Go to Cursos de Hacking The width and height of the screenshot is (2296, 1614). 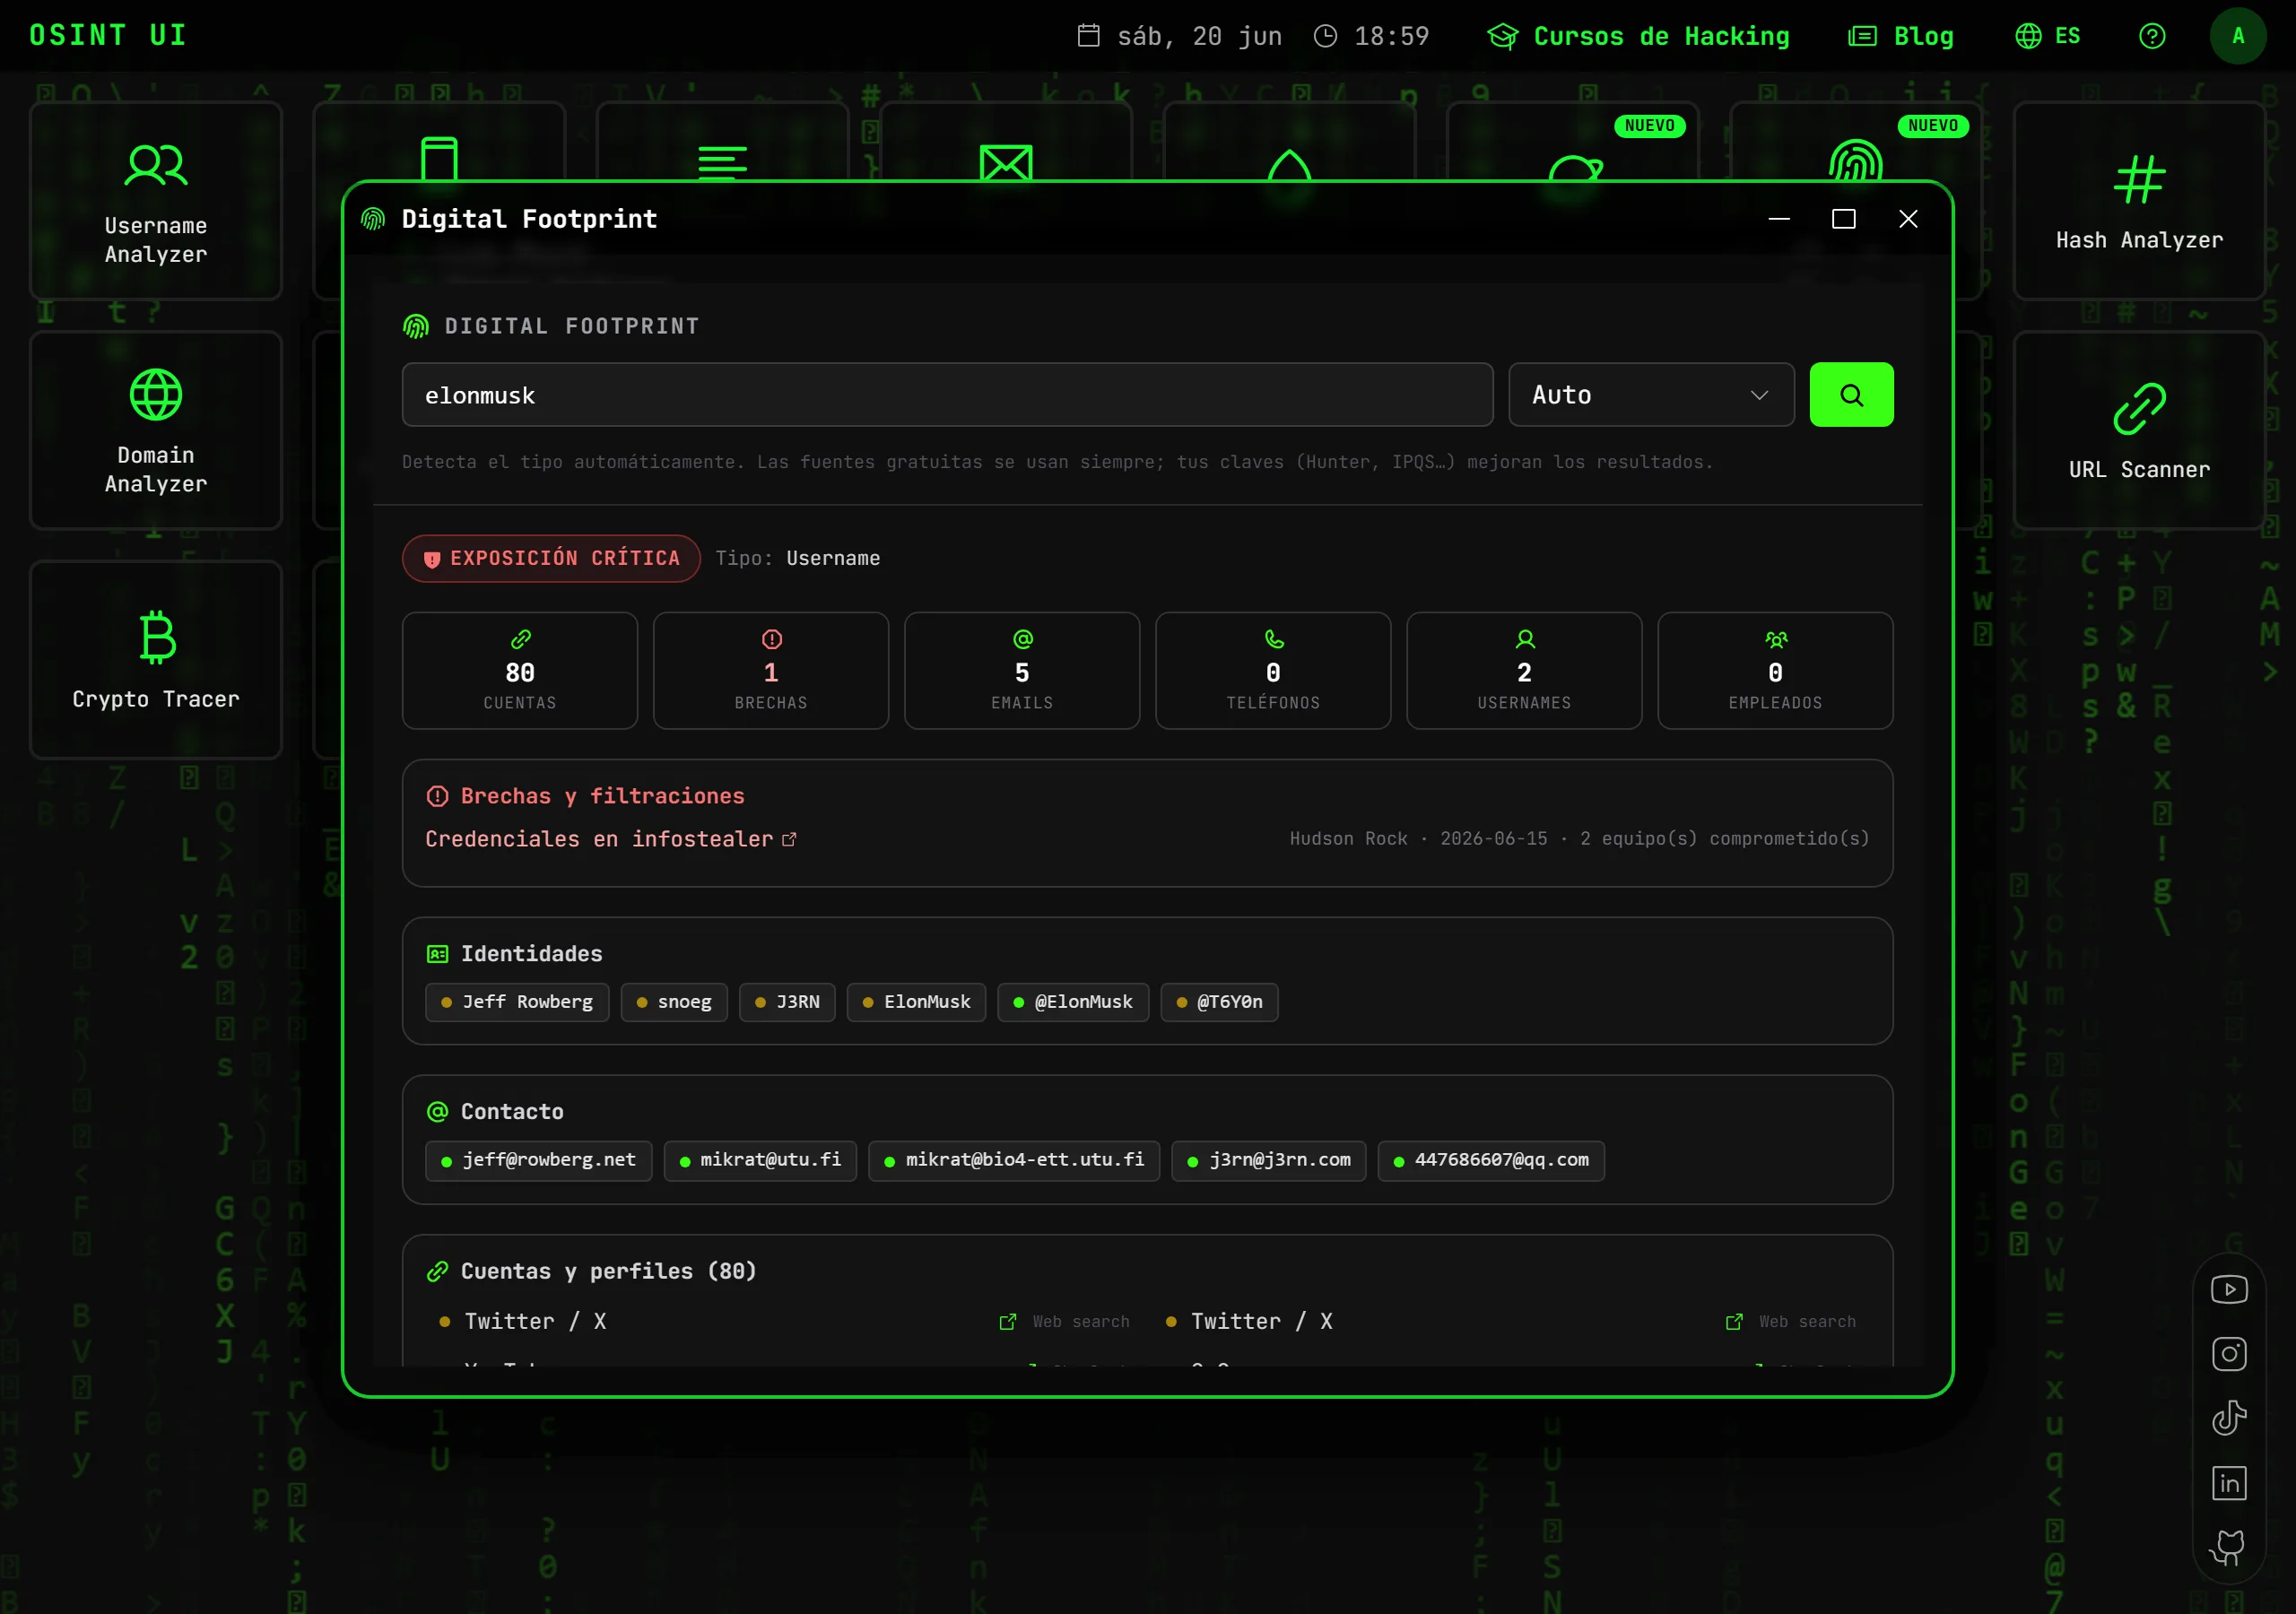(x=1638, y=36)
